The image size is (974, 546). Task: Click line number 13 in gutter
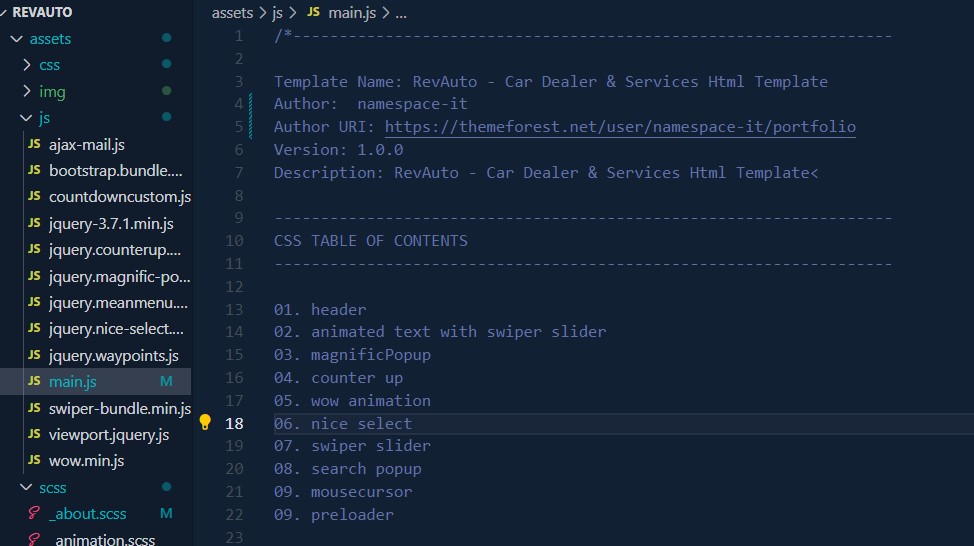[234, 310]
